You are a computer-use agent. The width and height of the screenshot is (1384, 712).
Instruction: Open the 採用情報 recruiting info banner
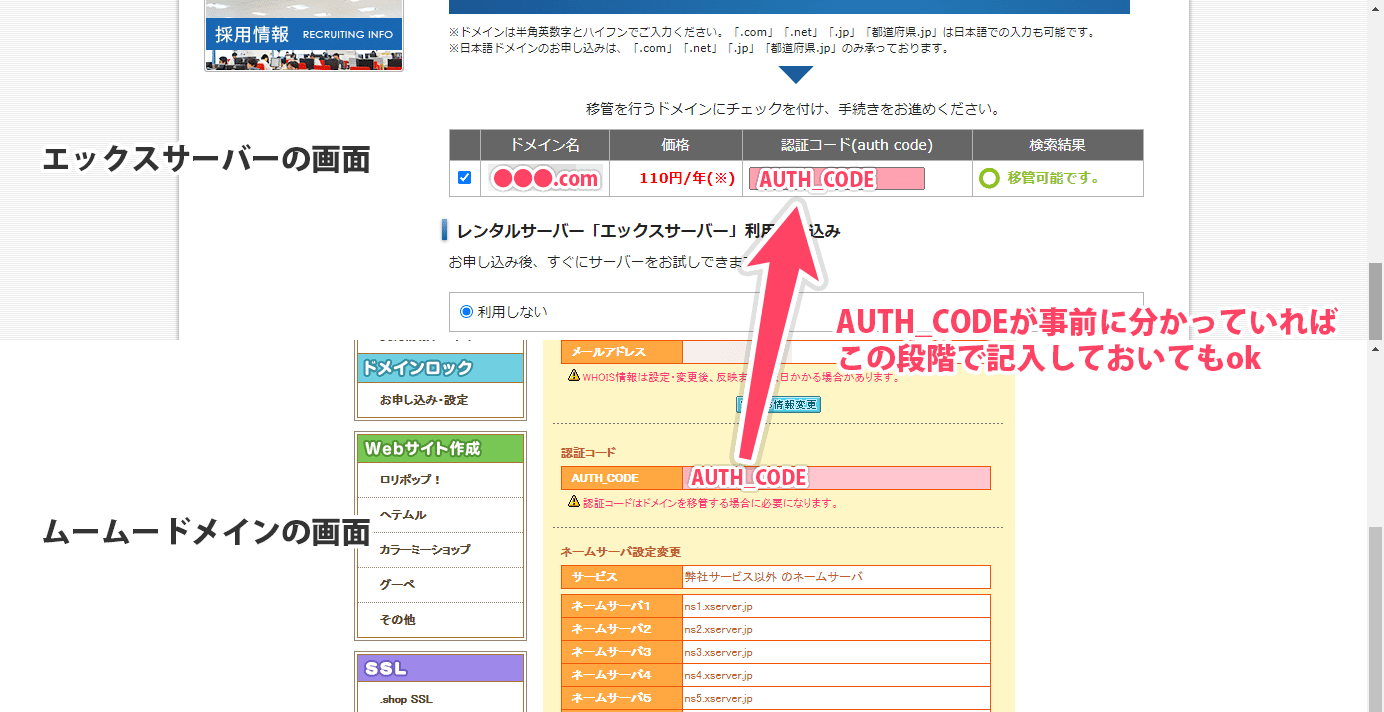[304, 35]
